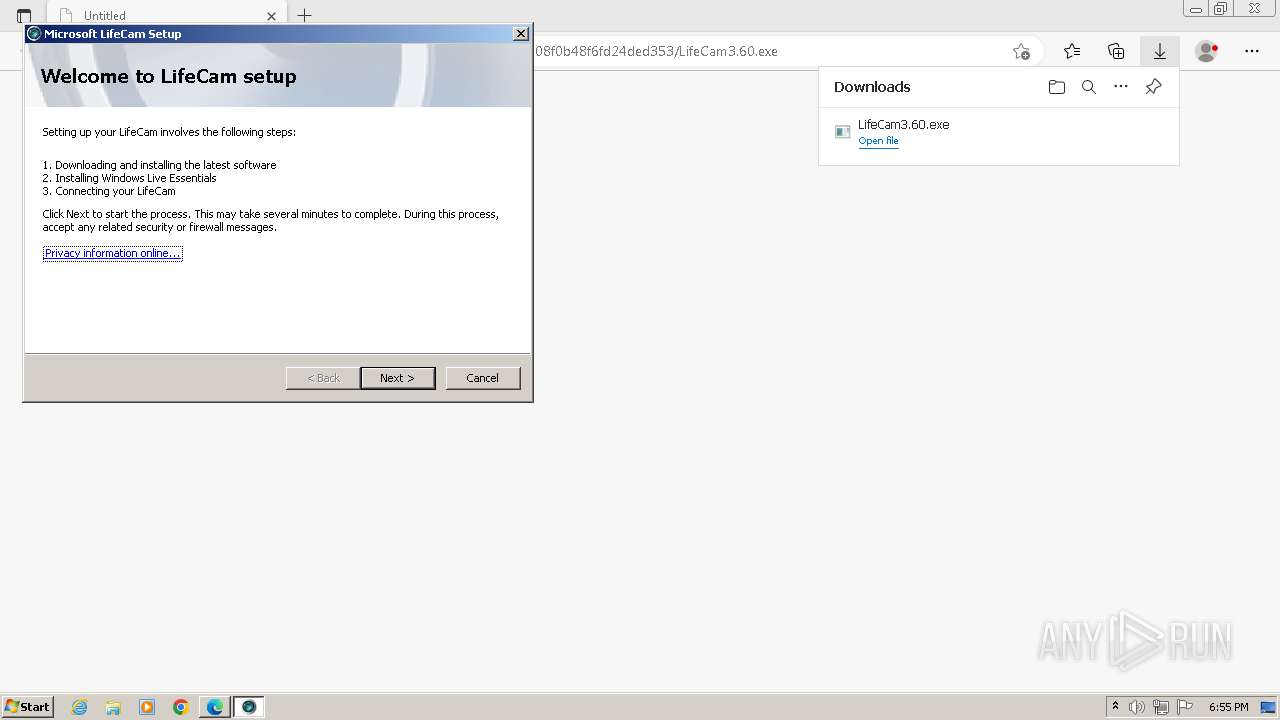Open the volume control tray icon
The width and height of the screenshot is (1280, 720).
coord(1137,707)
